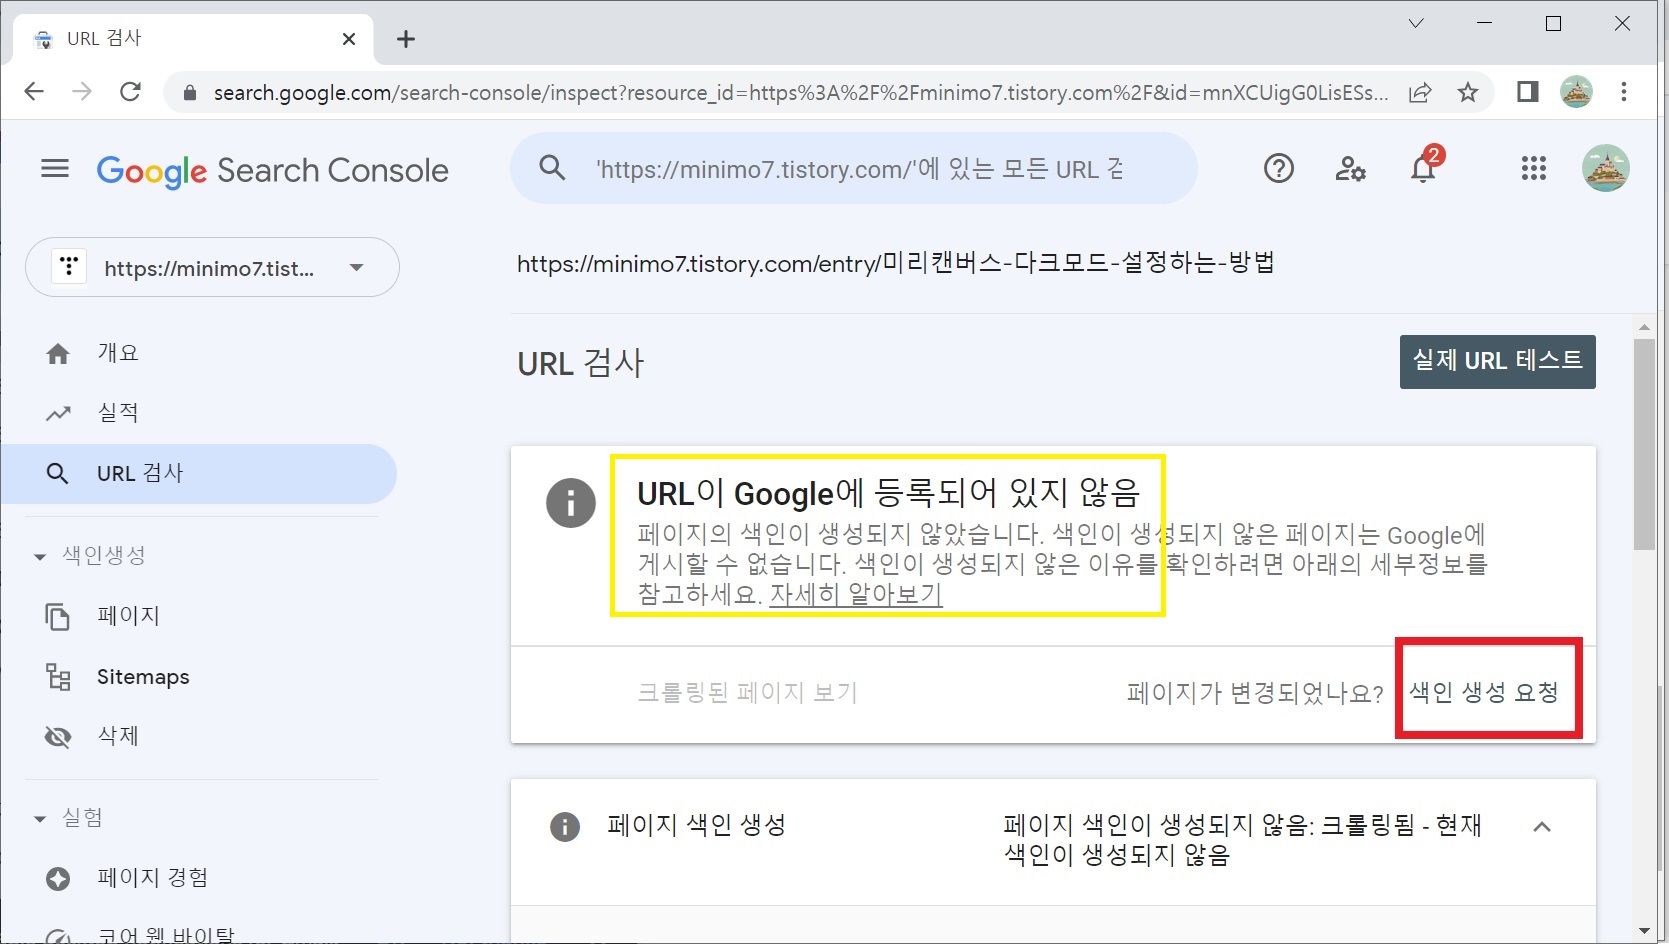Click the 페이지 pages icon
The width and height of the screenshot is (1669, 944).
point(58,617)
